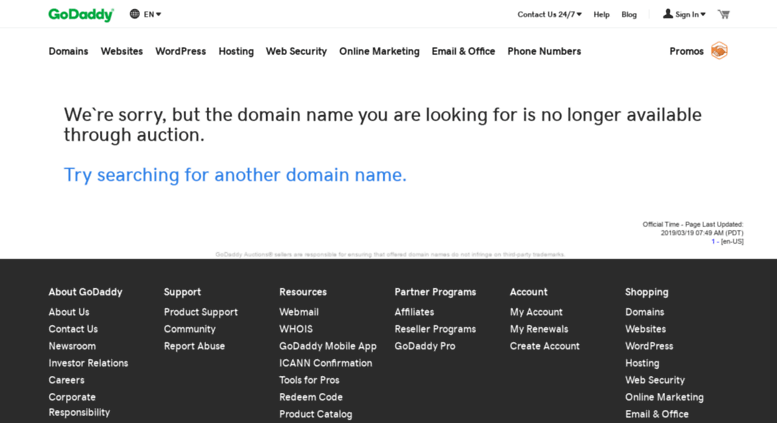Image resolution: width=777 pixels, height=423 pixels.
Task: Open Affiliates footer link
Action: (414, 312)
